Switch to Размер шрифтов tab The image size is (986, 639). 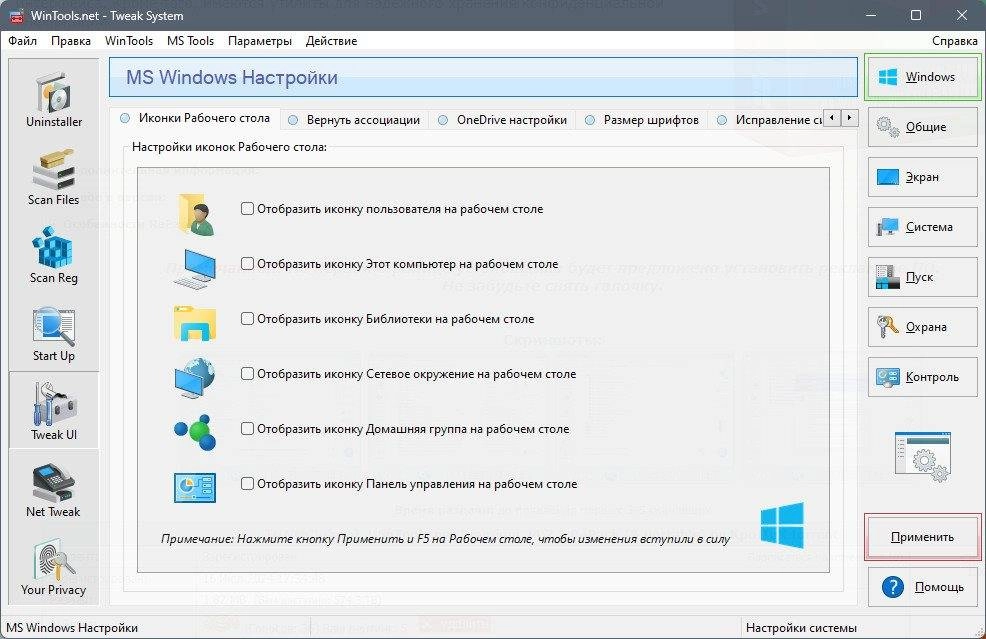(641, 119)
